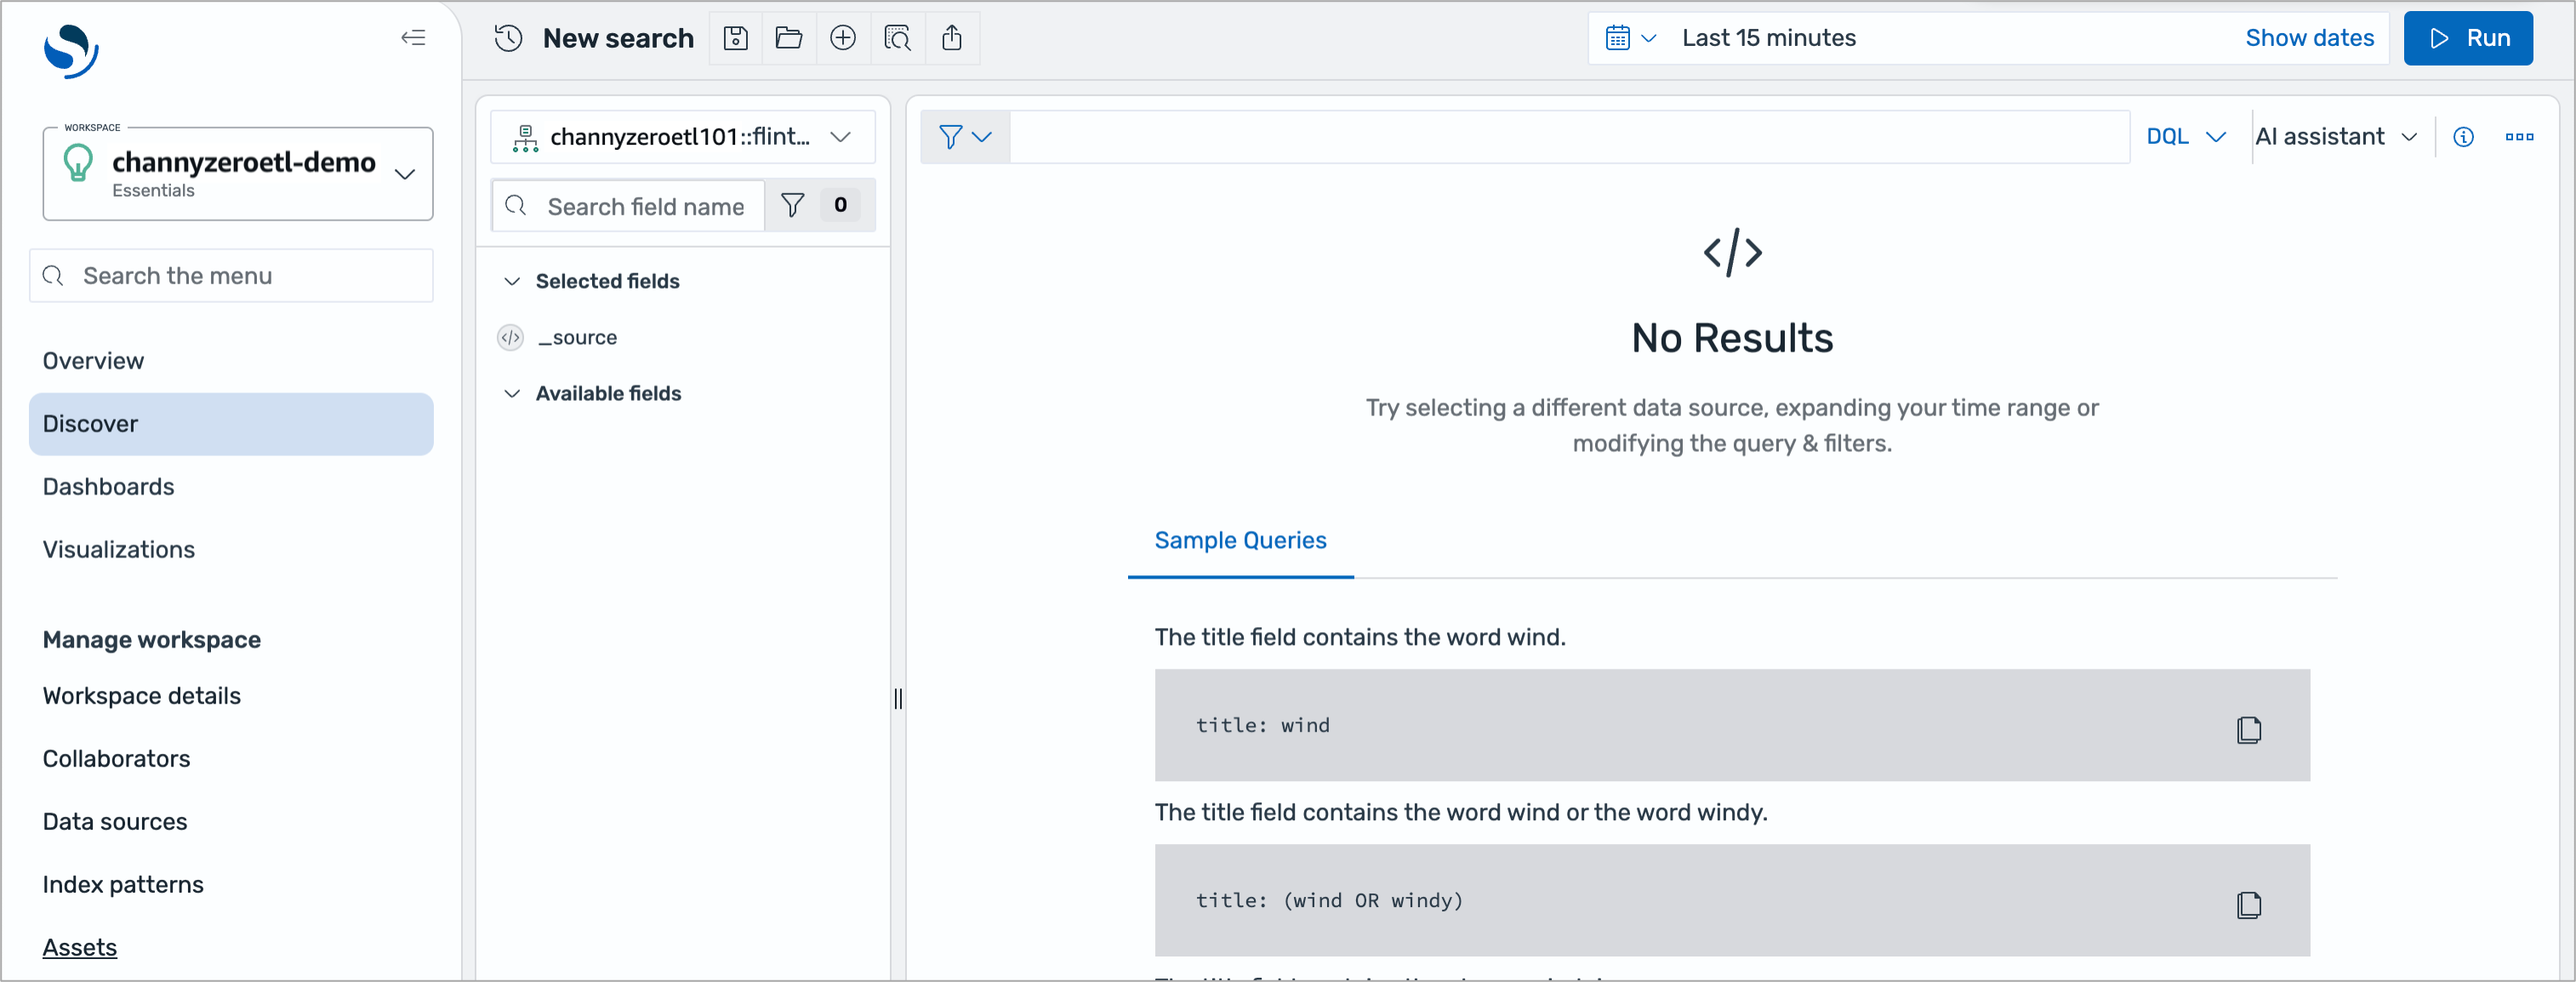Open the DQL language dropdown
Image resolution: width=2576 pixels, height=982 pixels.
2185,137
